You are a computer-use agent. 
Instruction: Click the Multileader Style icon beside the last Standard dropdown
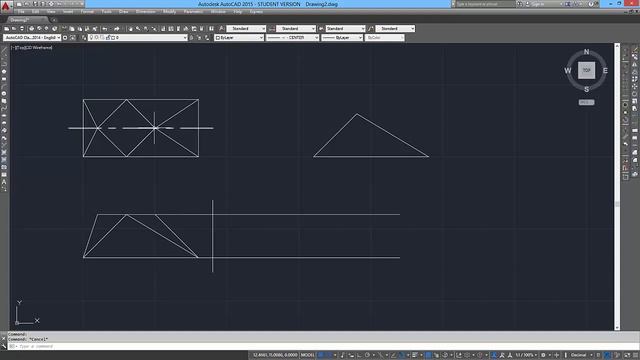click(x=371, y=29)
